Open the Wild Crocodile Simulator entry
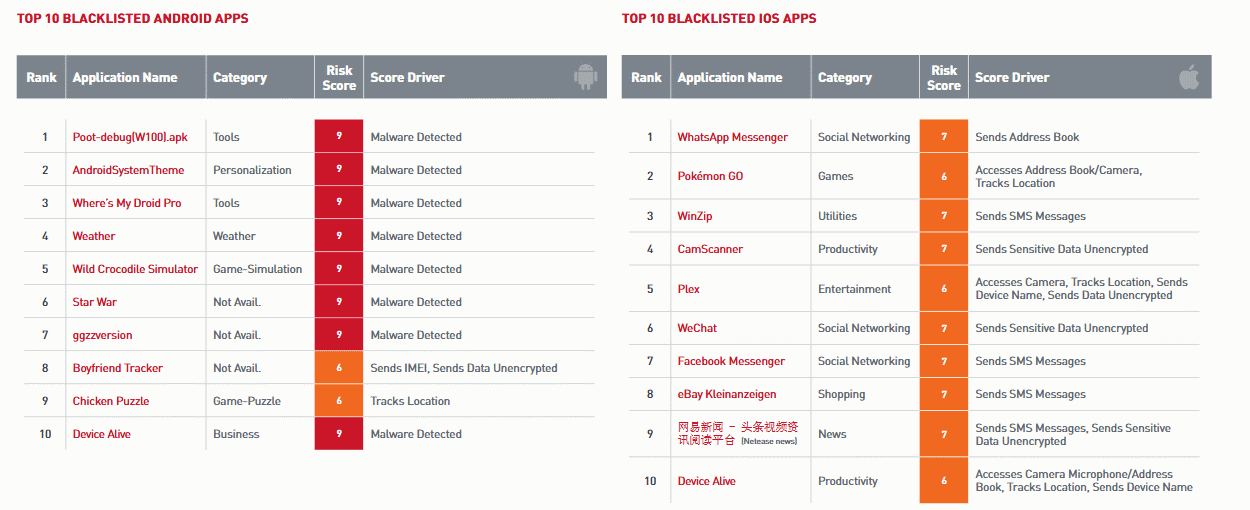1250x510 pixels. click(135, 269)
